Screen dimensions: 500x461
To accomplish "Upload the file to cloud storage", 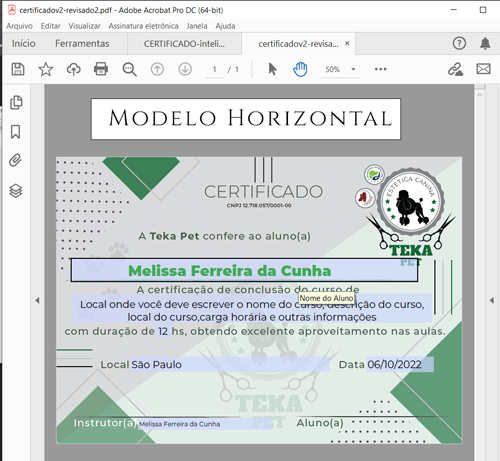I will coord(73,69).
